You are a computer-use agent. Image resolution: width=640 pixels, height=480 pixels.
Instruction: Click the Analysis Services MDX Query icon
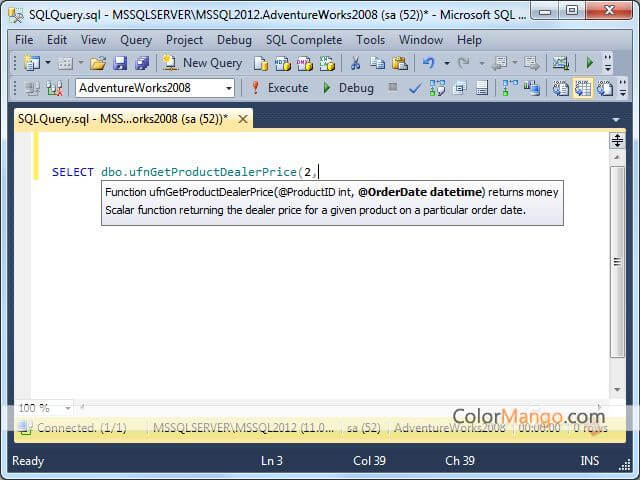pos(282,63)
